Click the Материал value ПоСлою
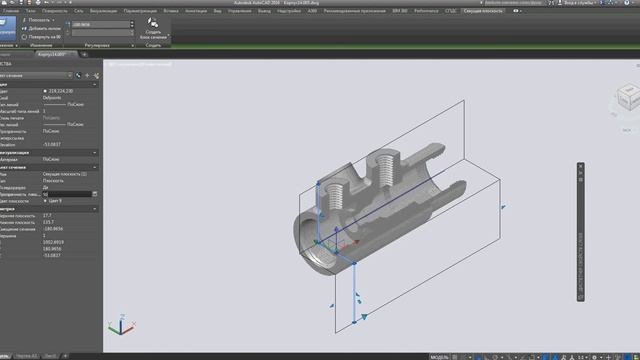This screenshot has width=640, height=360. coord(51,160)
